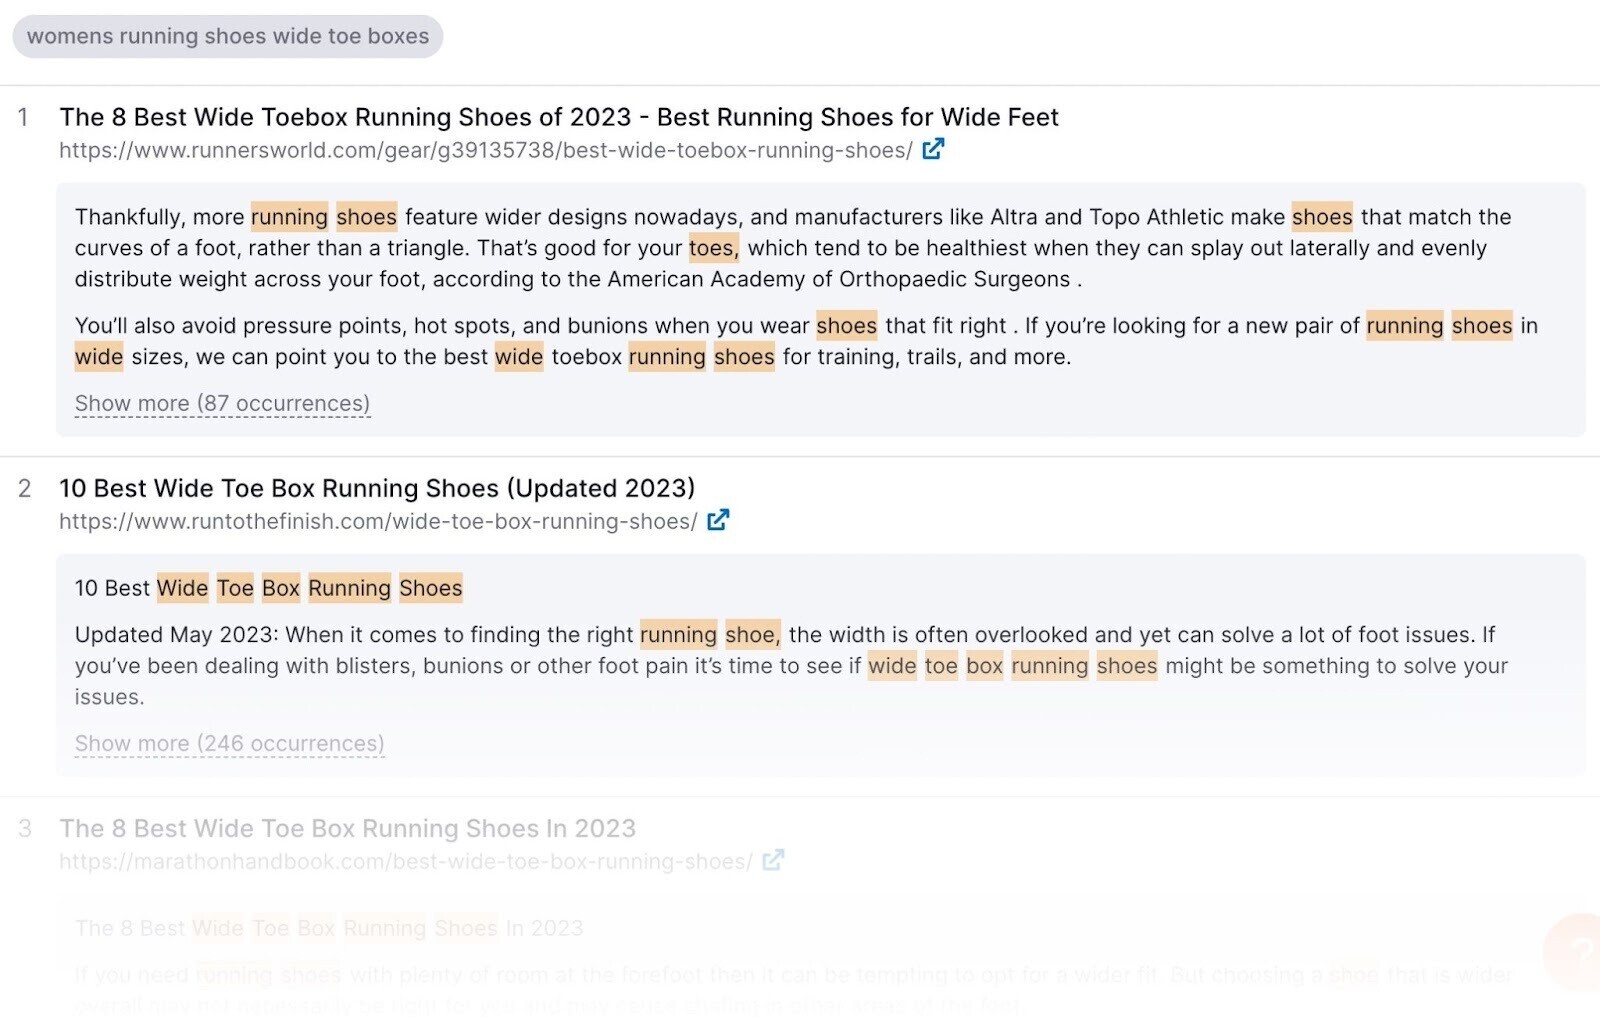
Task: Open '10 Best Wide Toe Box Running Shoes (Updated 2023)'
Action: coord(376,489)
